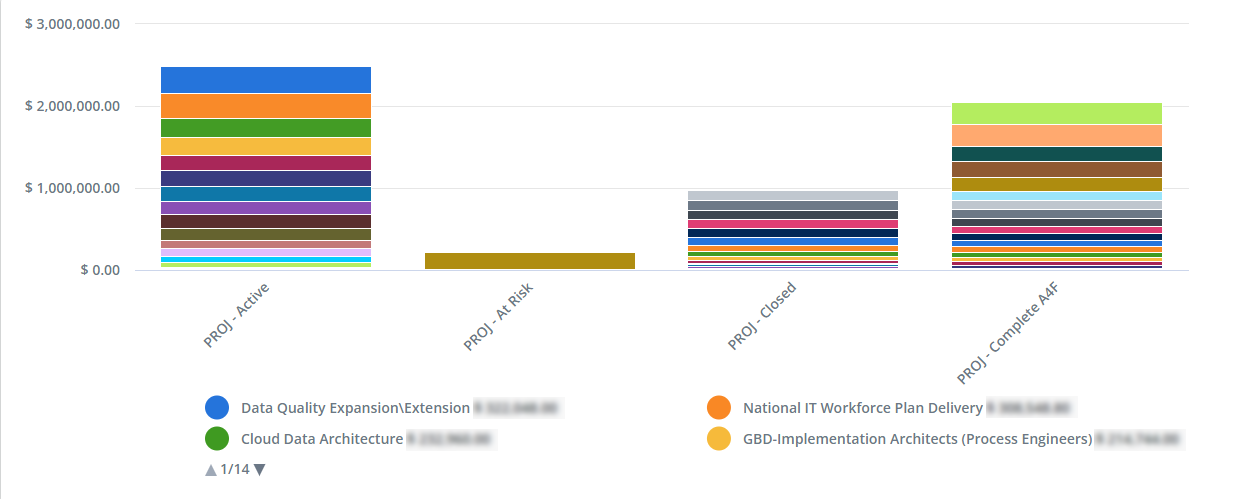Click top blue segment of PROJ - Active bar
Viewport: 1234px width, 499px height.
click(266, 80)
